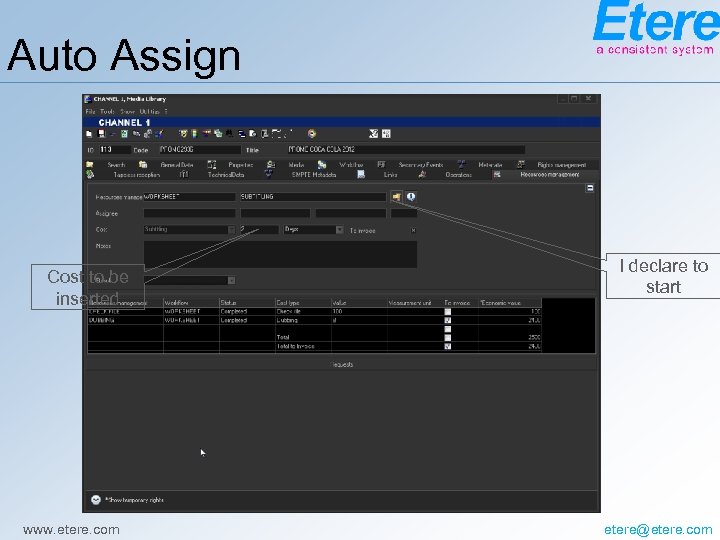The width and height of the screenshot is (720, 540).
Task: Click the floppy disk Save toolbar icon
Action: coord(101,134)
